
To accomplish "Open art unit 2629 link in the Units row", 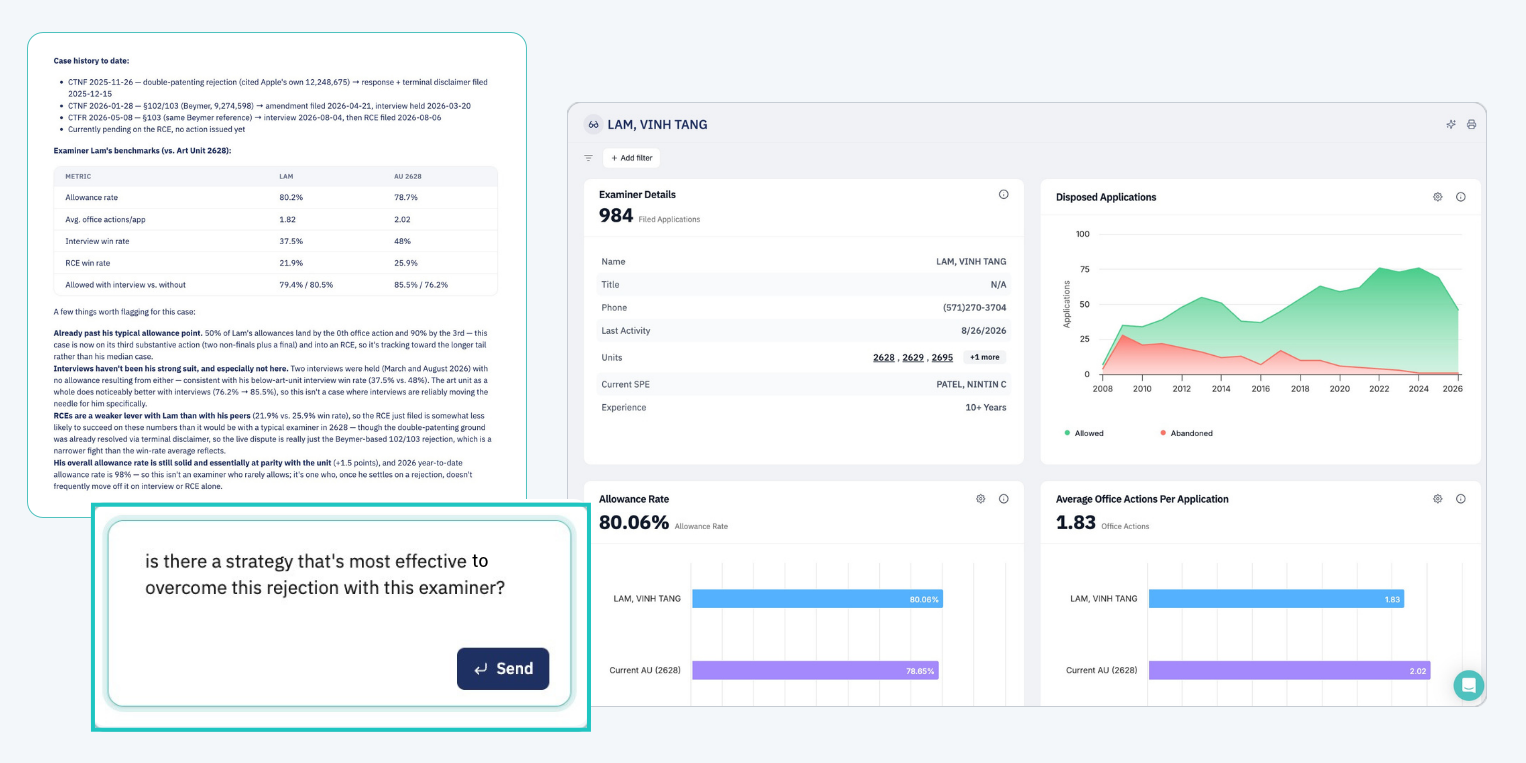I will [x=913, y=357].
